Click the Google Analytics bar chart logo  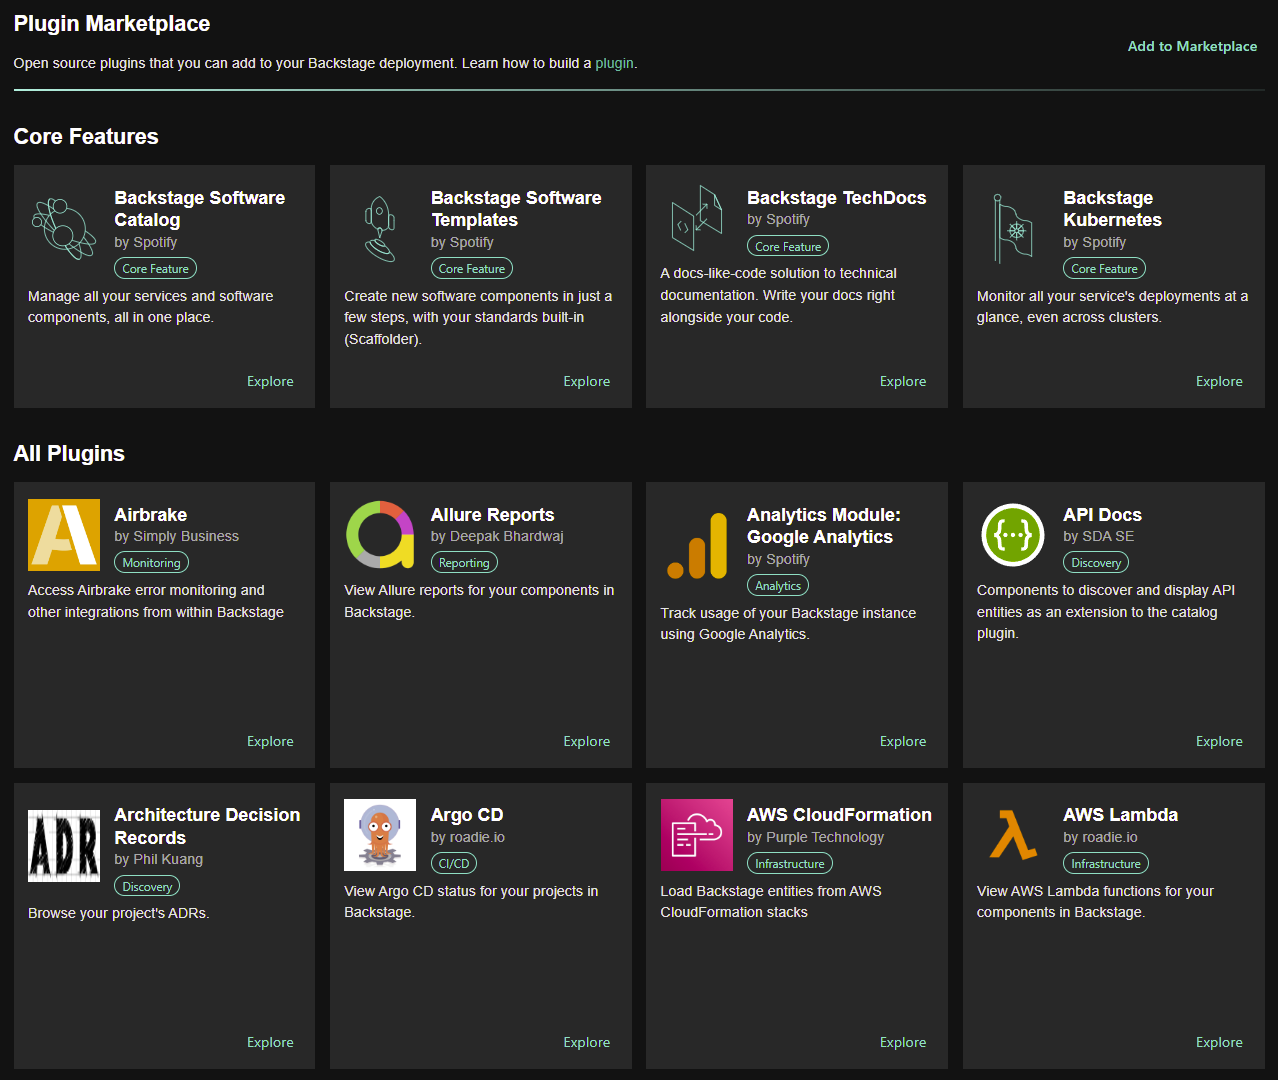pos(697,546)
